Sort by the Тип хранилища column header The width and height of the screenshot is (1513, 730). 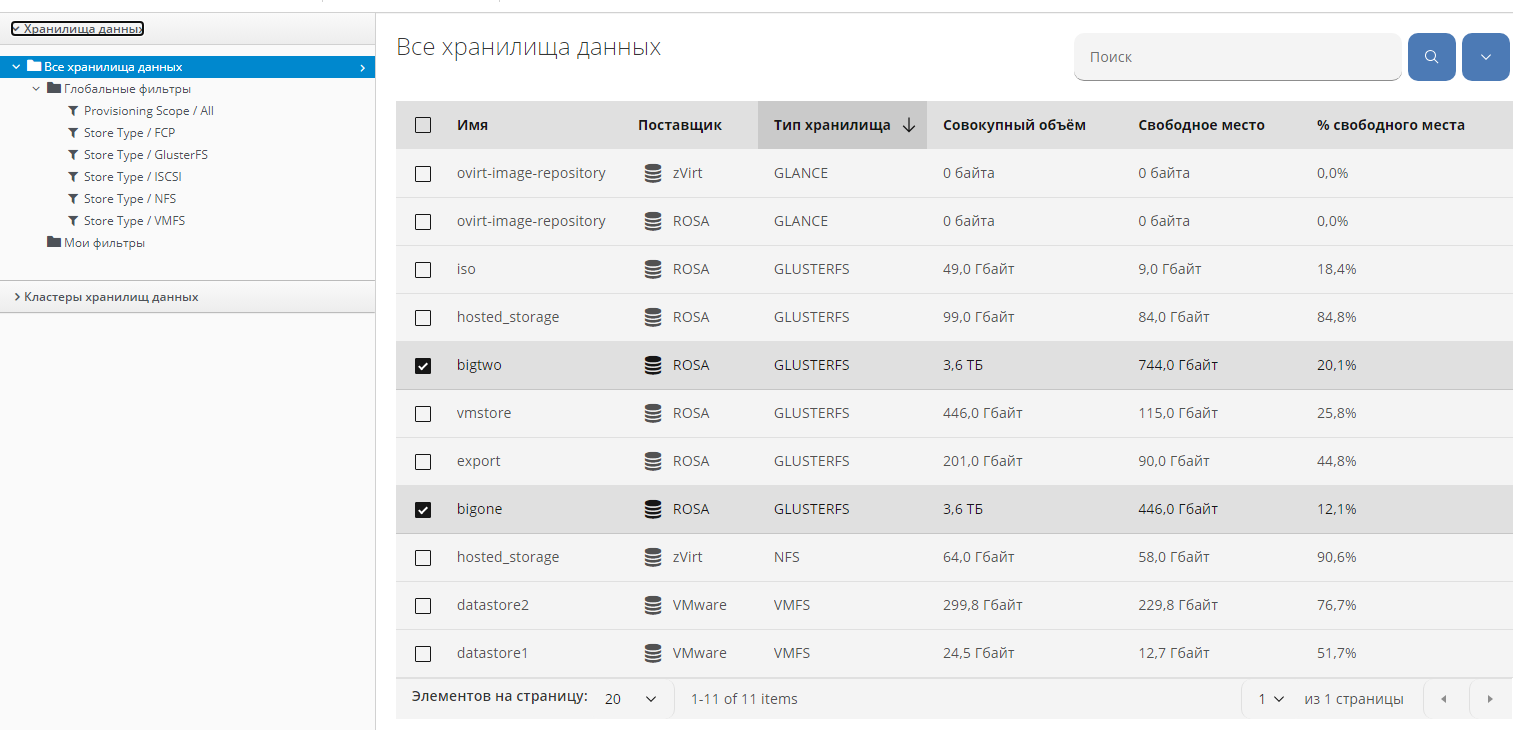[832, 125]
